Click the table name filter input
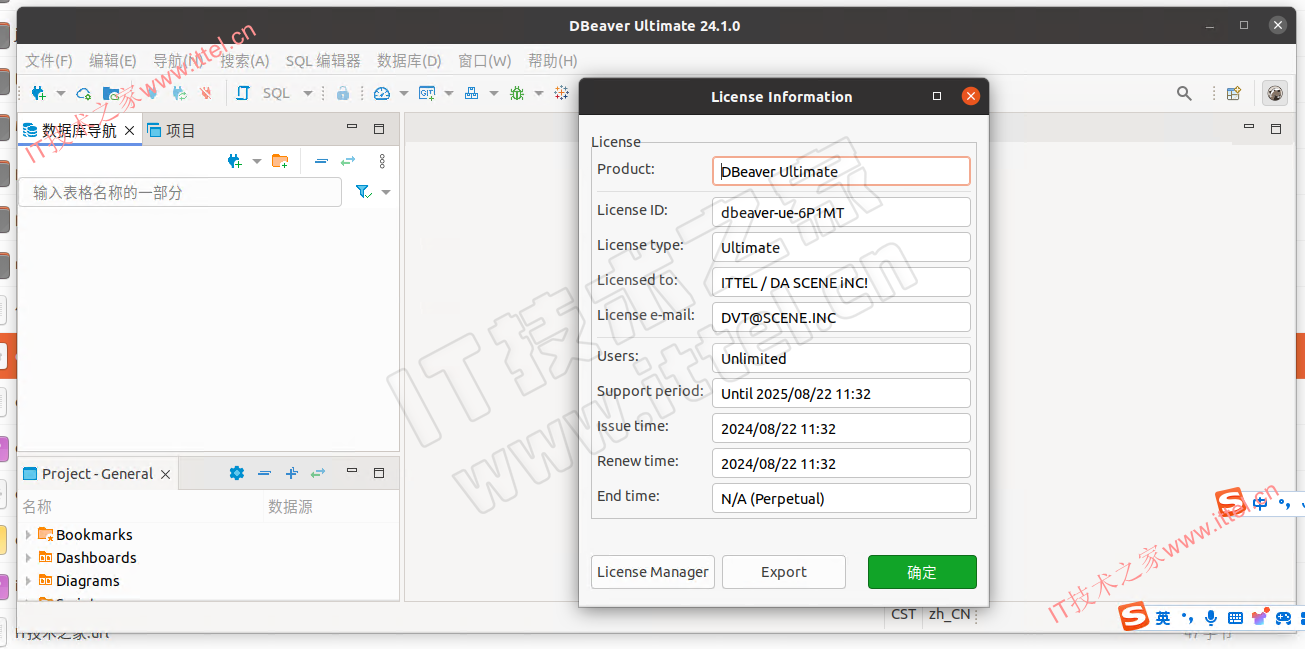Viewport: 1305px width, 649px height. click(180, 192)
